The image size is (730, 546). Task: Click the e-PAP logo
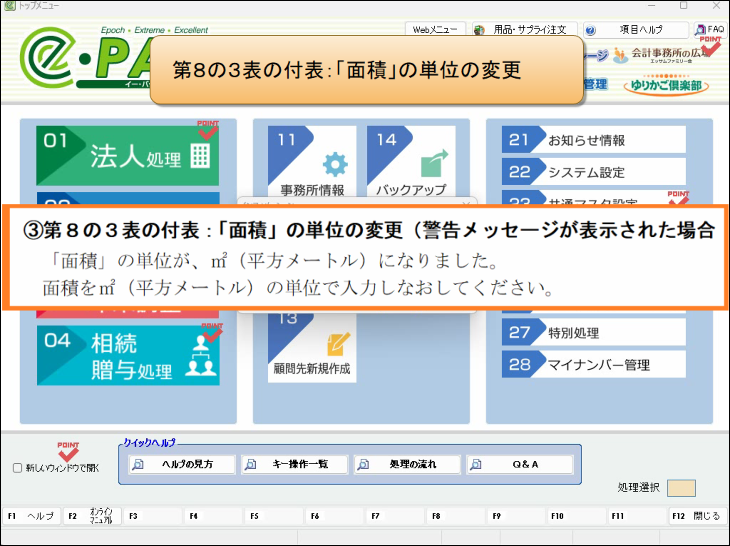[86, 60]
